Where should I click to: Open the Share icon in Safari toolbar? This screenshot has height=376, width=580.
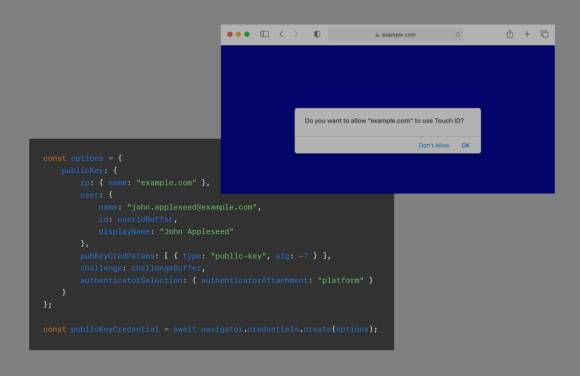(510, 34)
